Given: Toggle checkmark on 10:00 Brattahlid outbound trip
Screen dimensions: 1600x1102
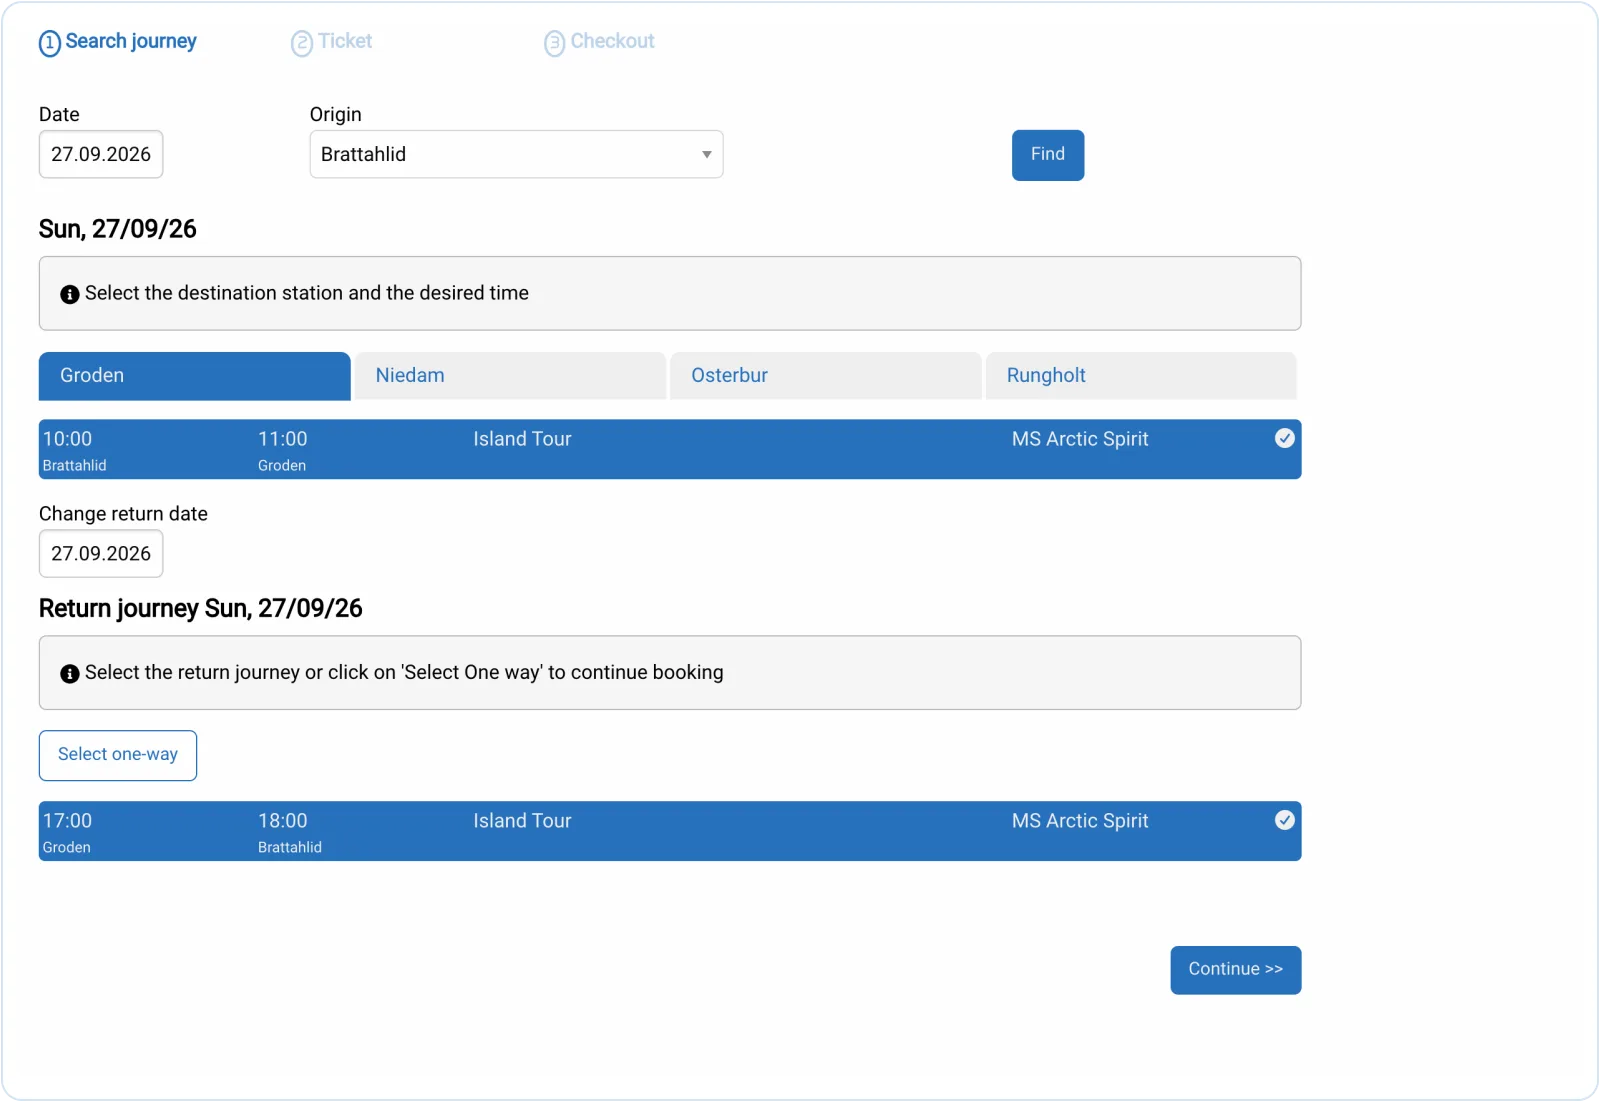Looking at the screenshot, I should coord(1285,438).
